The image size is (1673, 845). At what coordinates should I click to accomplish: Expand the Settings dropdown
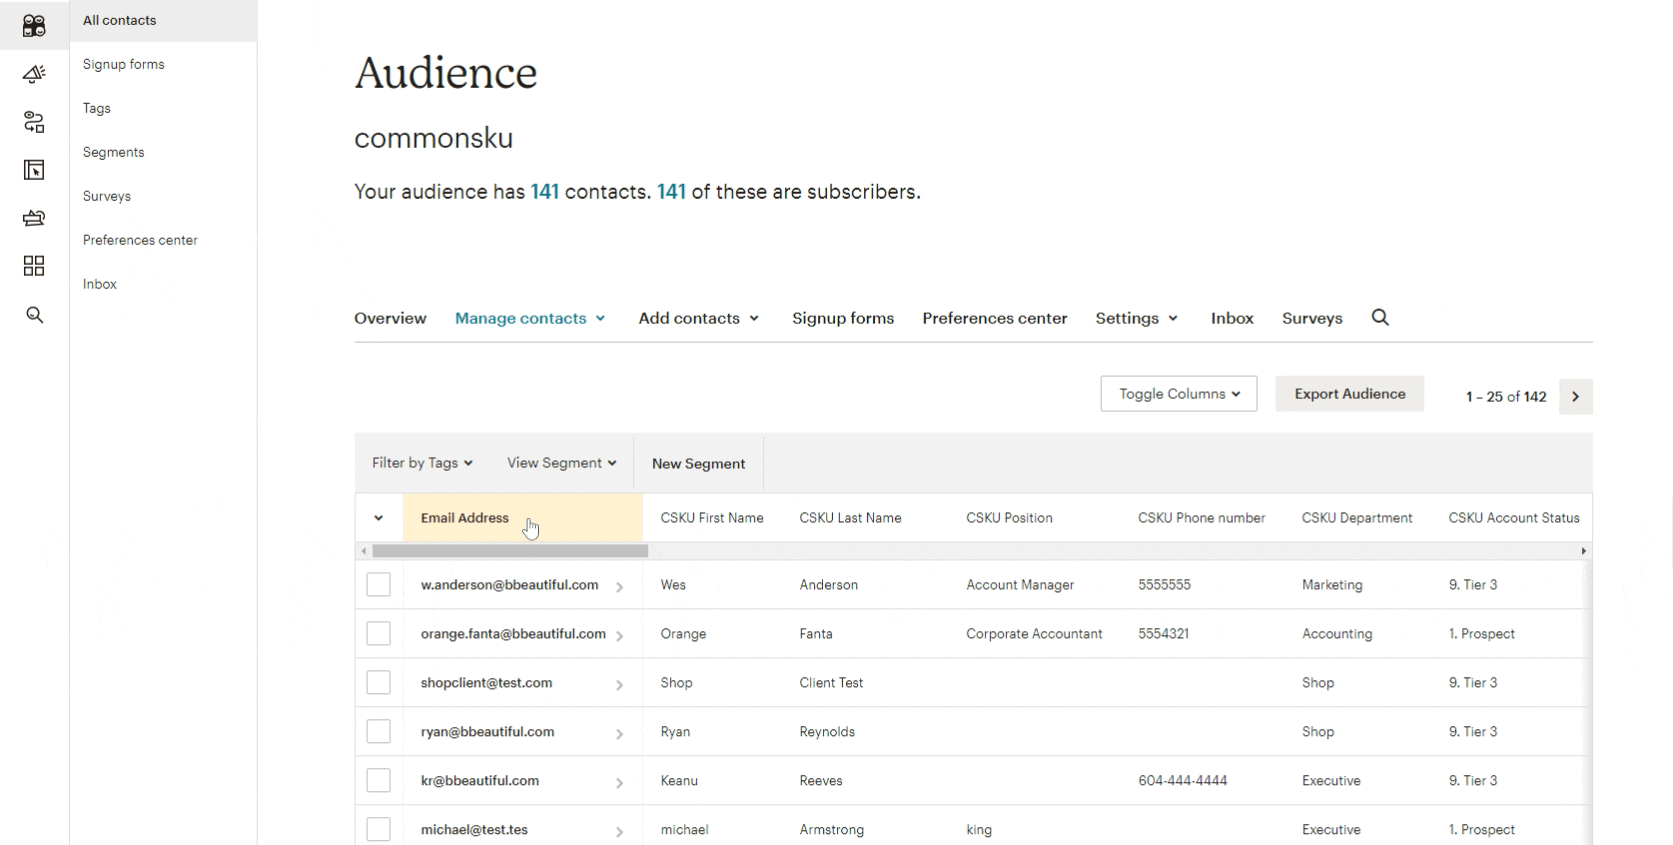[x=1137, y=318]
